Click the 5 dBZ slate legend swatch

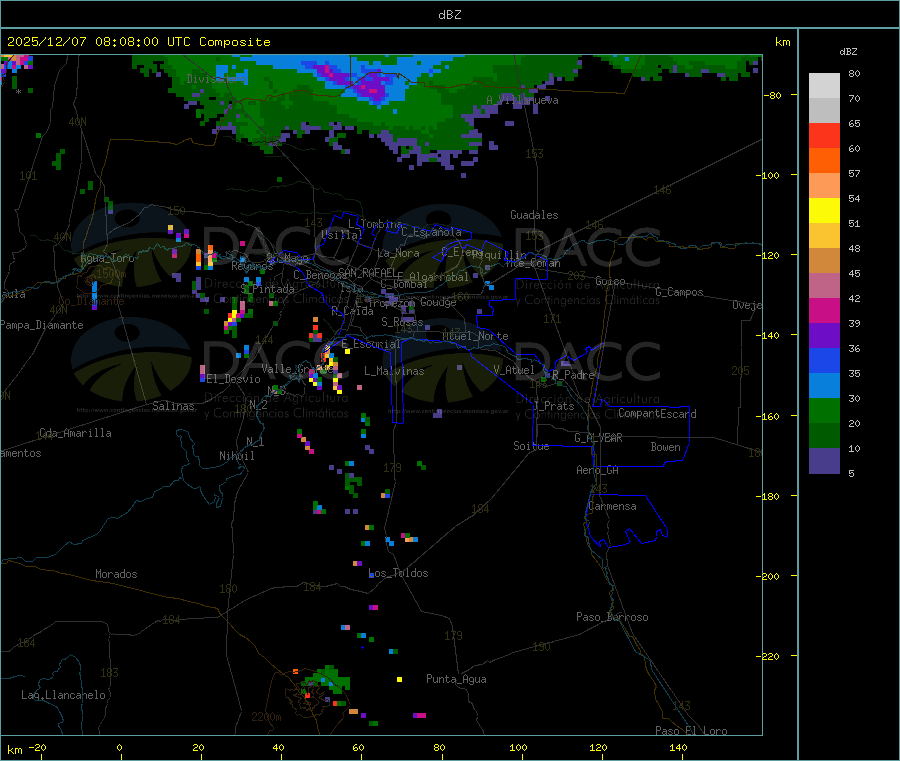824,461
